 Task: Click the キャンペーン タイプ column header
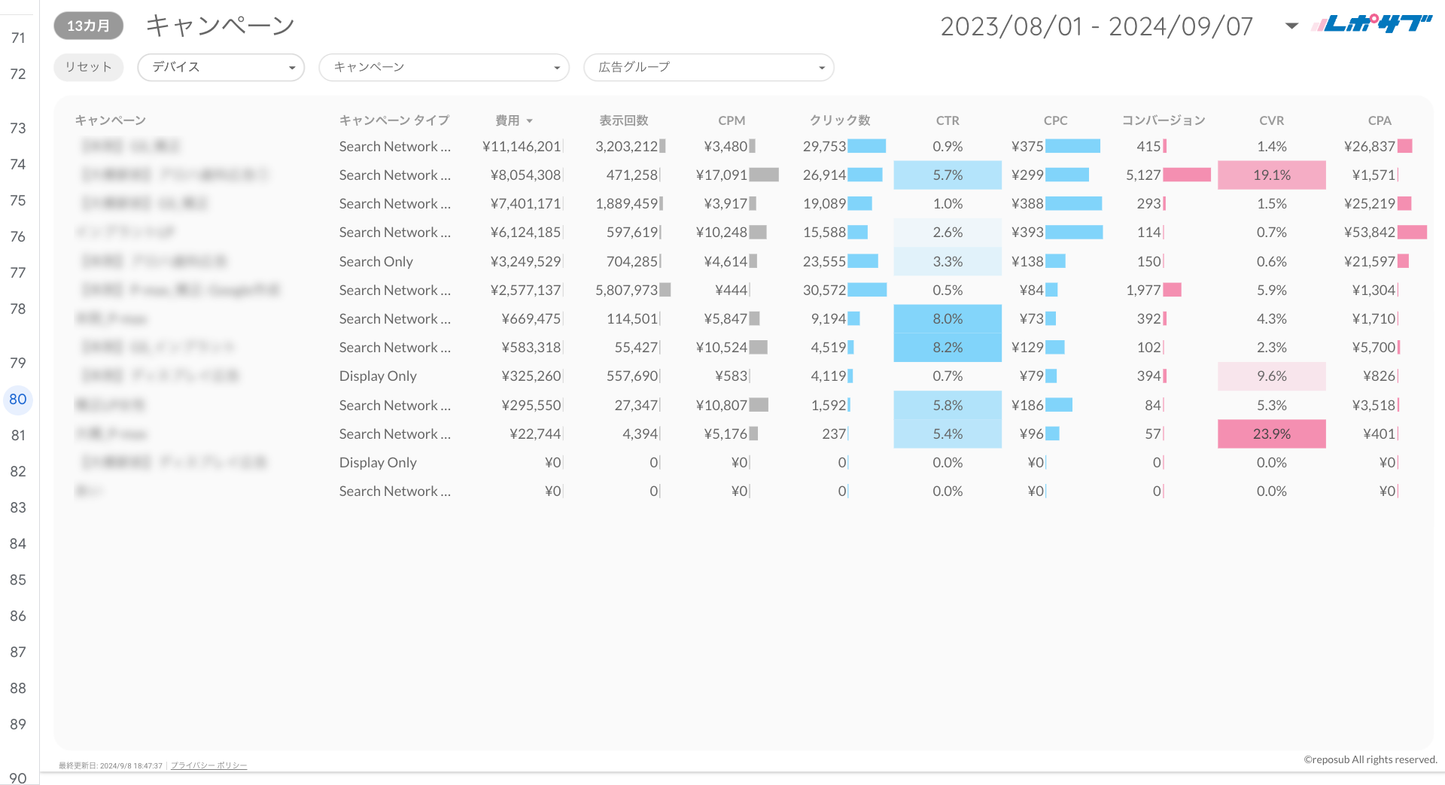click(394, 120)
